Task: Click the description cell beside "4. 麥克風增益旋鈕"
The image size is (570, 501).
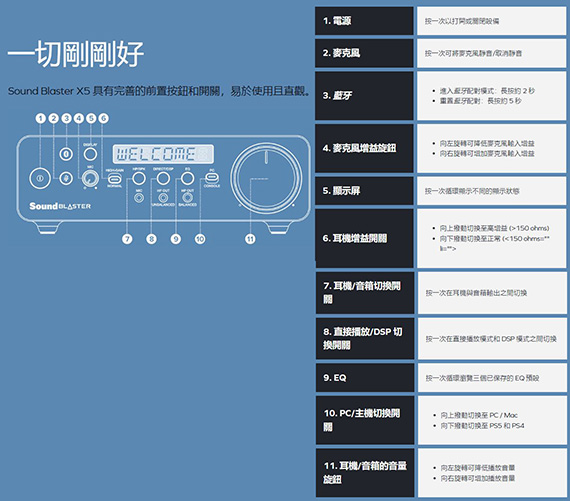Action: click(491, 148)
